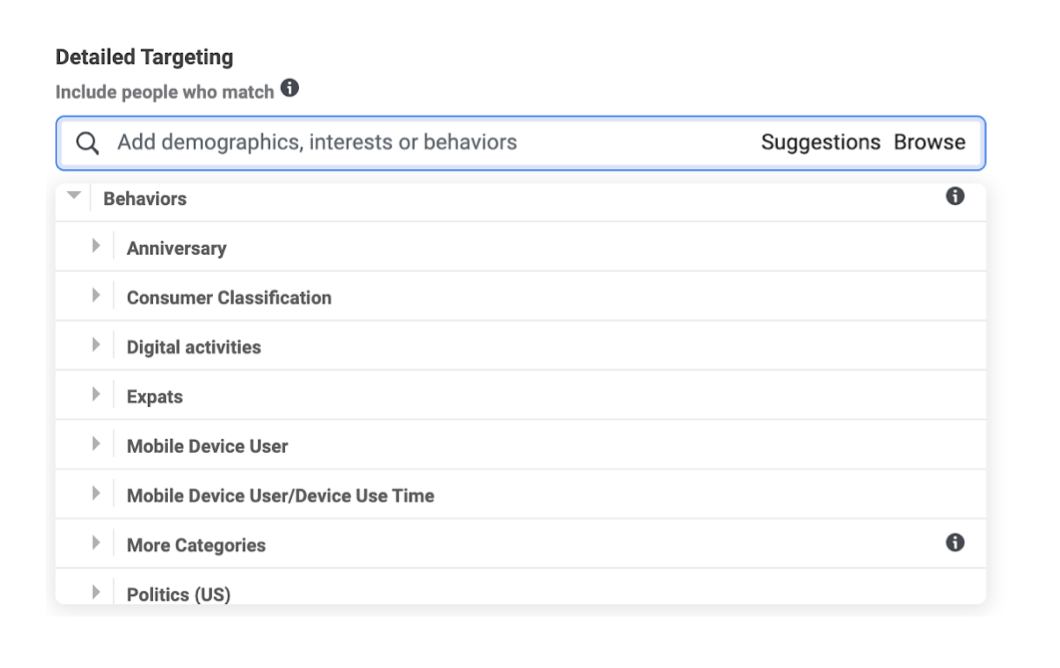Select the More Categories label
The width and height of the screenshot is (1060, 668).
[196, 546]
